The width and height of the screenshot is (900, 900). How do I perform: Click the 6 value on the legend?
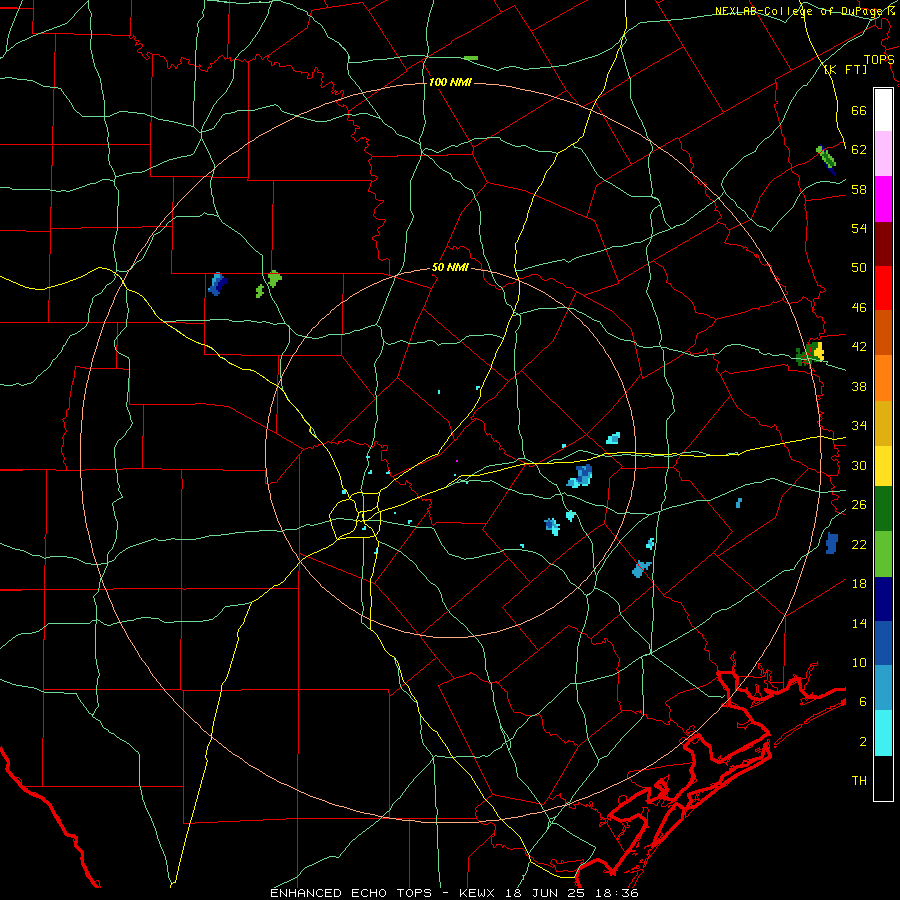862,701
